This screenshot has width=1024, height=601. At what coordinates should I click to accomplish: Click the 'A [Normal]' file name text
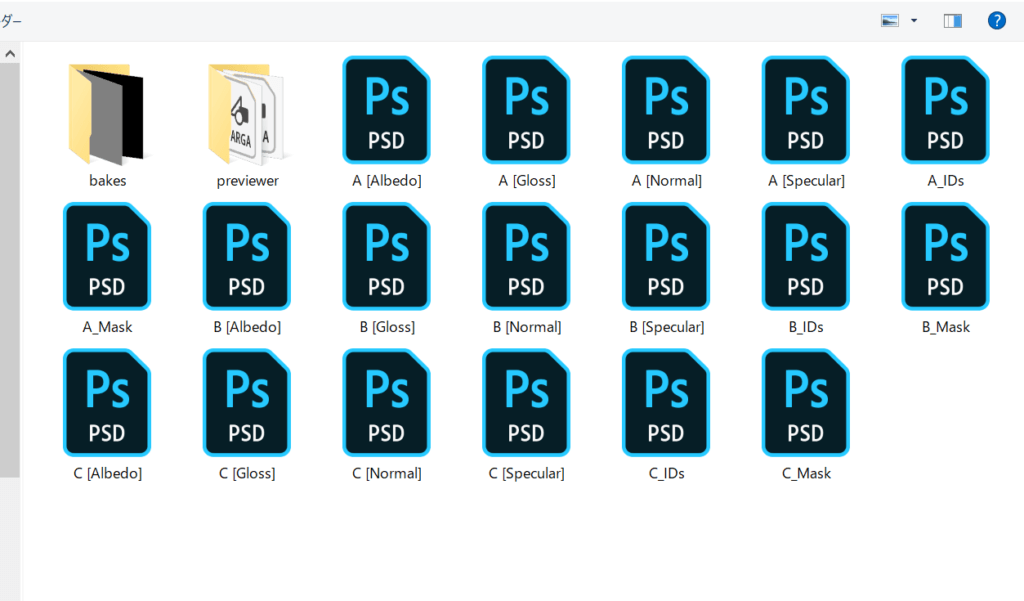coord(667,181)
